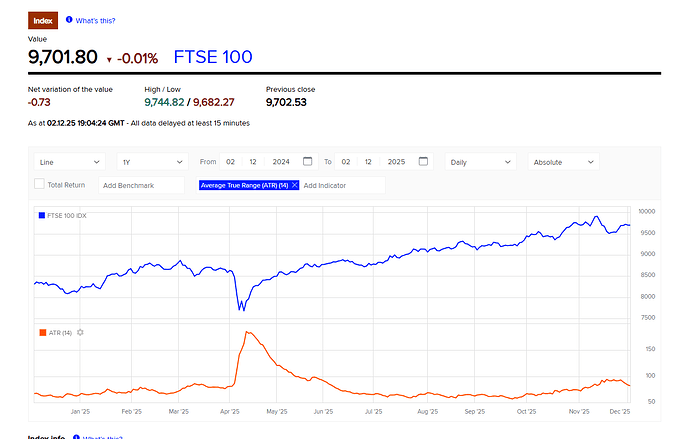Screen dimensions: 690x439
Task: Click the Apr '25 axis label
Action: pyautogui.click(x=229, y=412)
